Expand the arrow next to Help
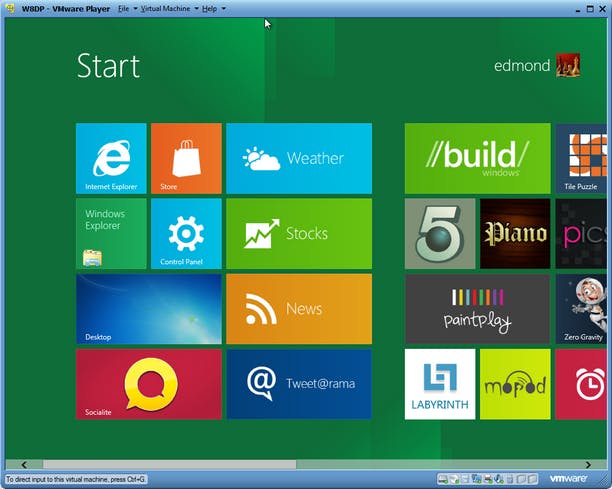 [x=224, y=9]
